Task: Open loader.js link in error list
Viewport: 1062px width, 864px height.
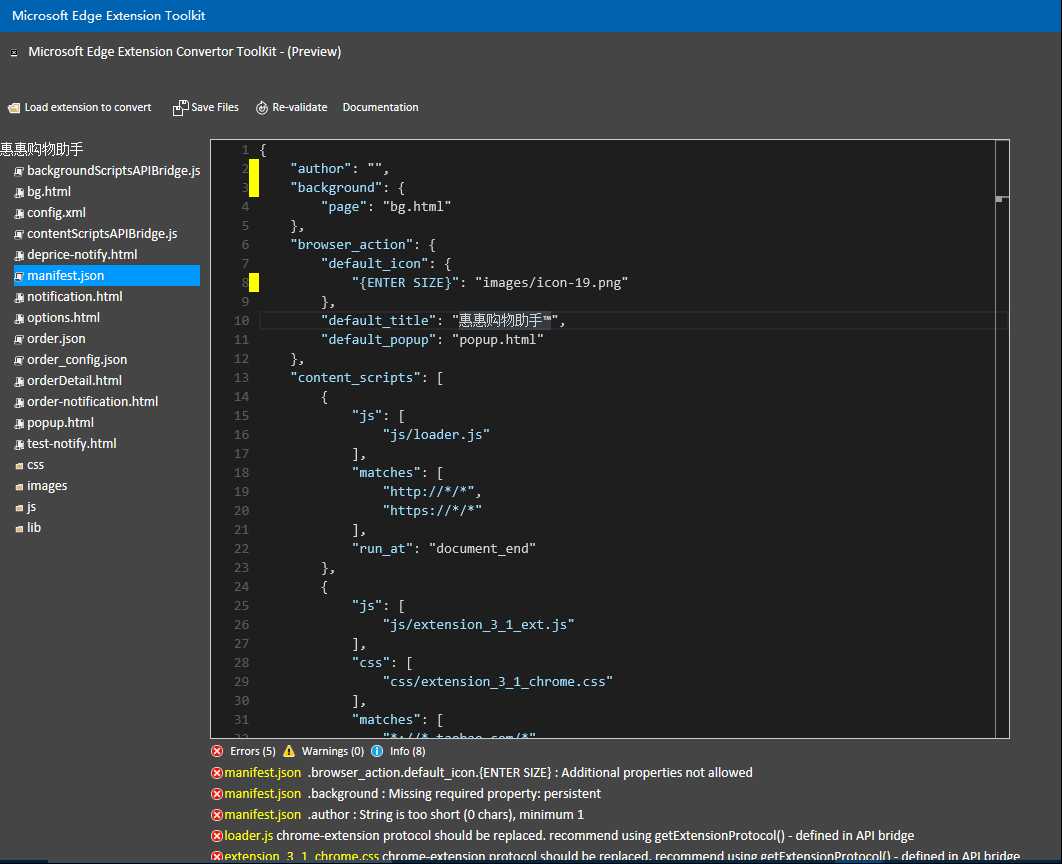Action: (249, 836)
